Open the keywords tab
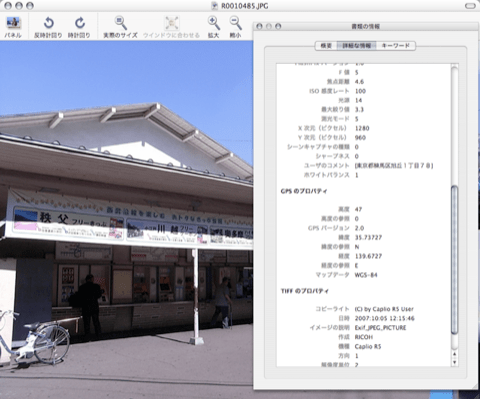 (396, 46)
